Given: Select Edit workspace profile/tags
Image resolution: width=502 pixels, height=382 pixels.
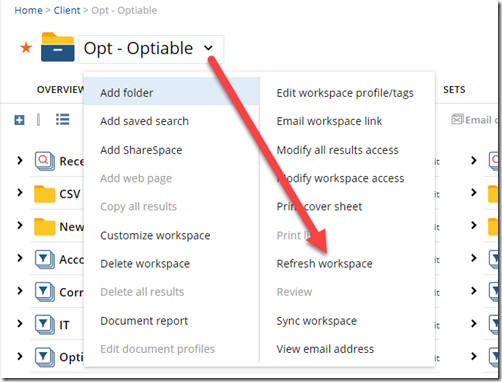Looking at the screenshot, I should (345, 93).
